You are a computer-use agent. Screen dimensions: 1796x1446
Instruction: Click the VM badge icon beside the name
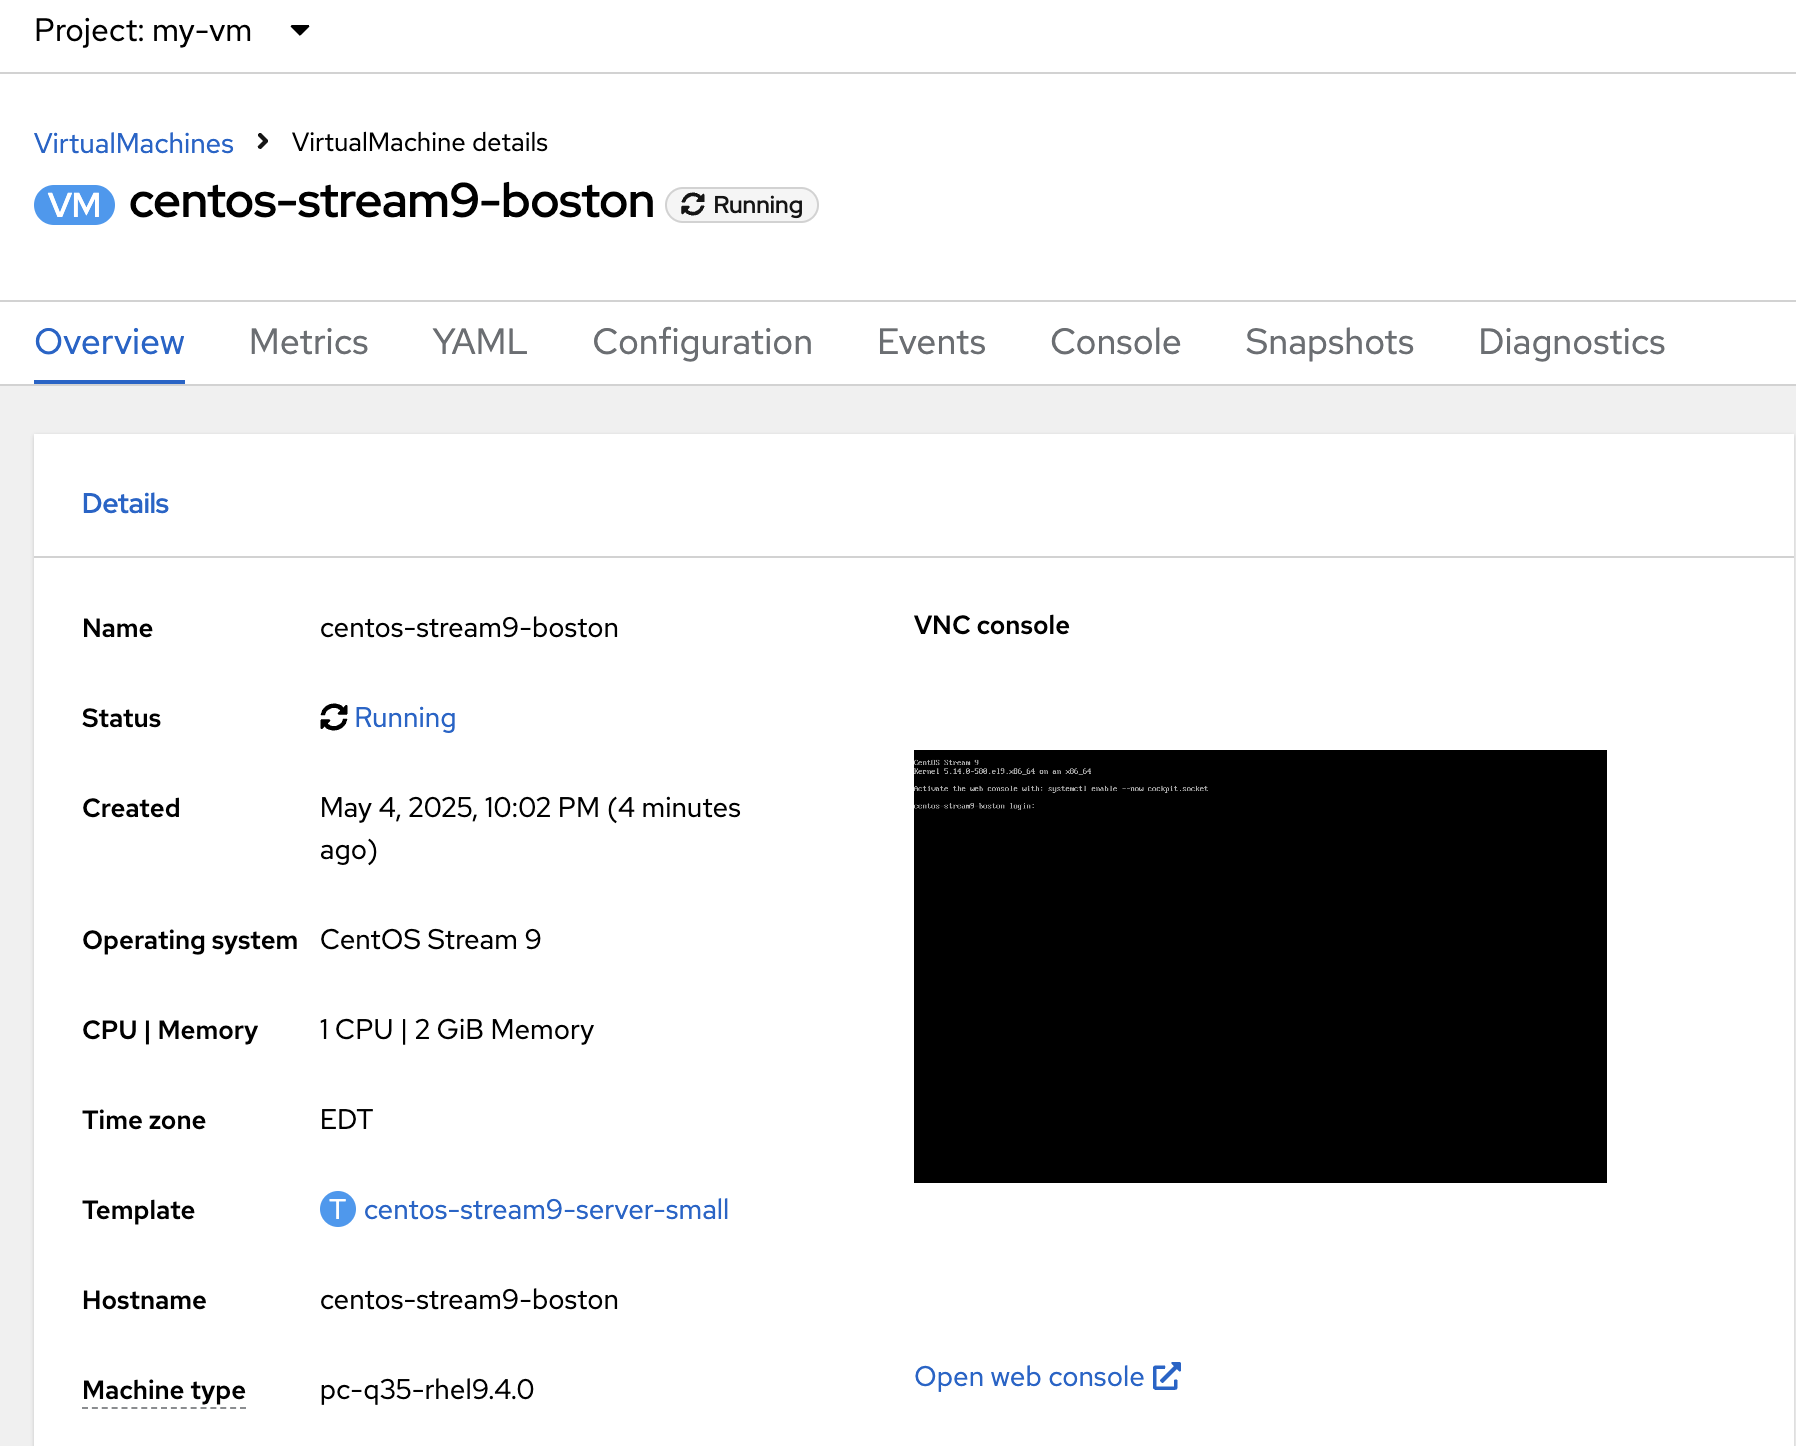tap(73, 204)
